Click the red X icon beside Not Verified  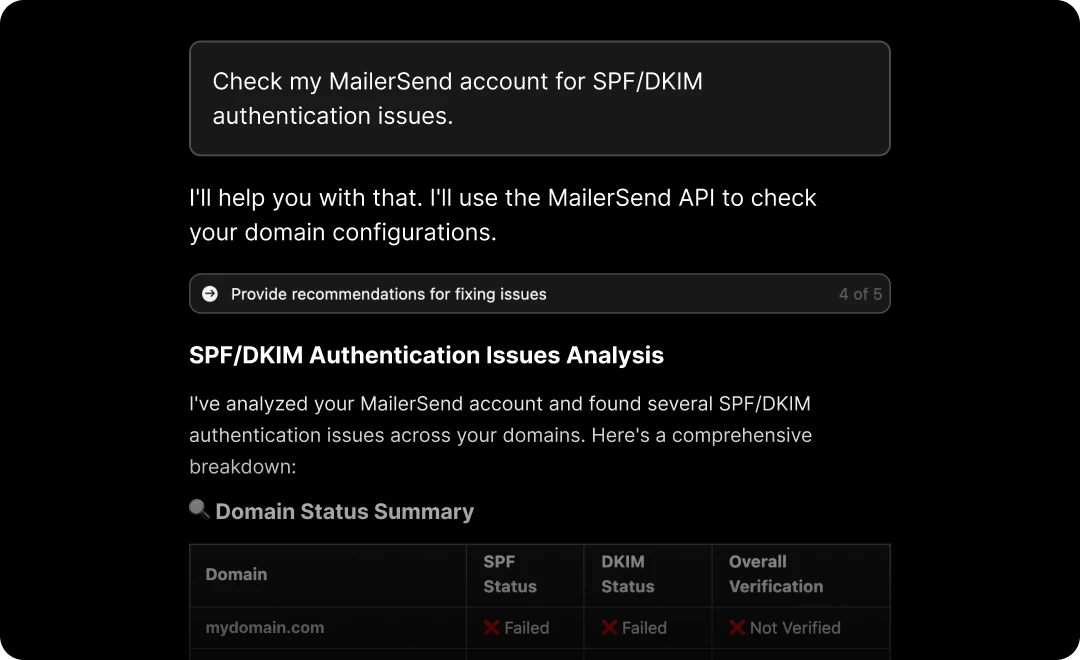[x=737, y=628]
